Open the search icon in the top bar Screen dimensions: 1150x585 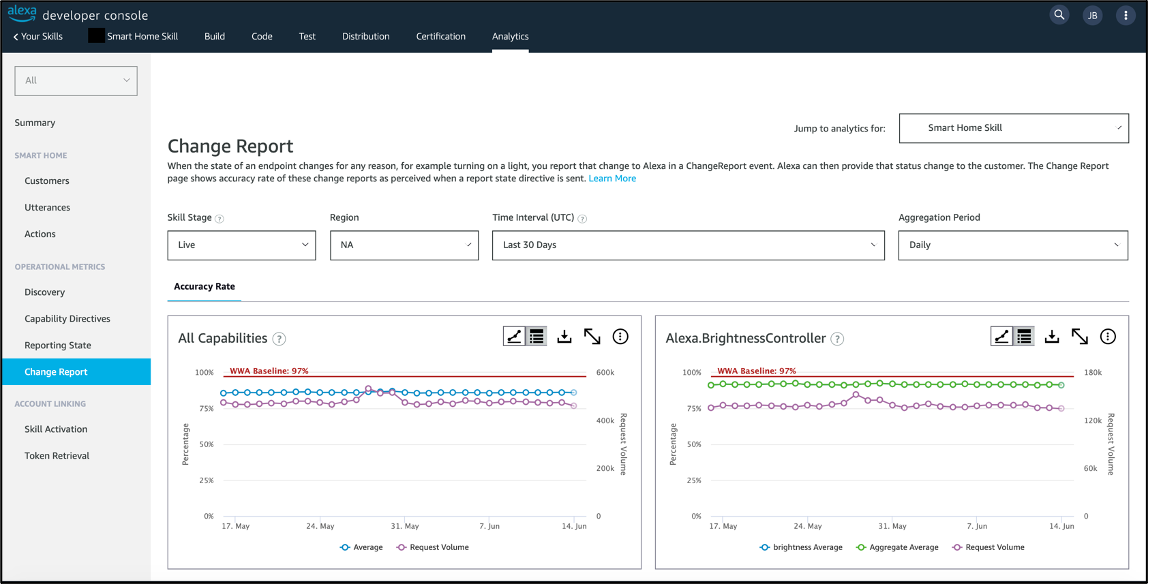pyautogui.click(x=1059, y=15)
